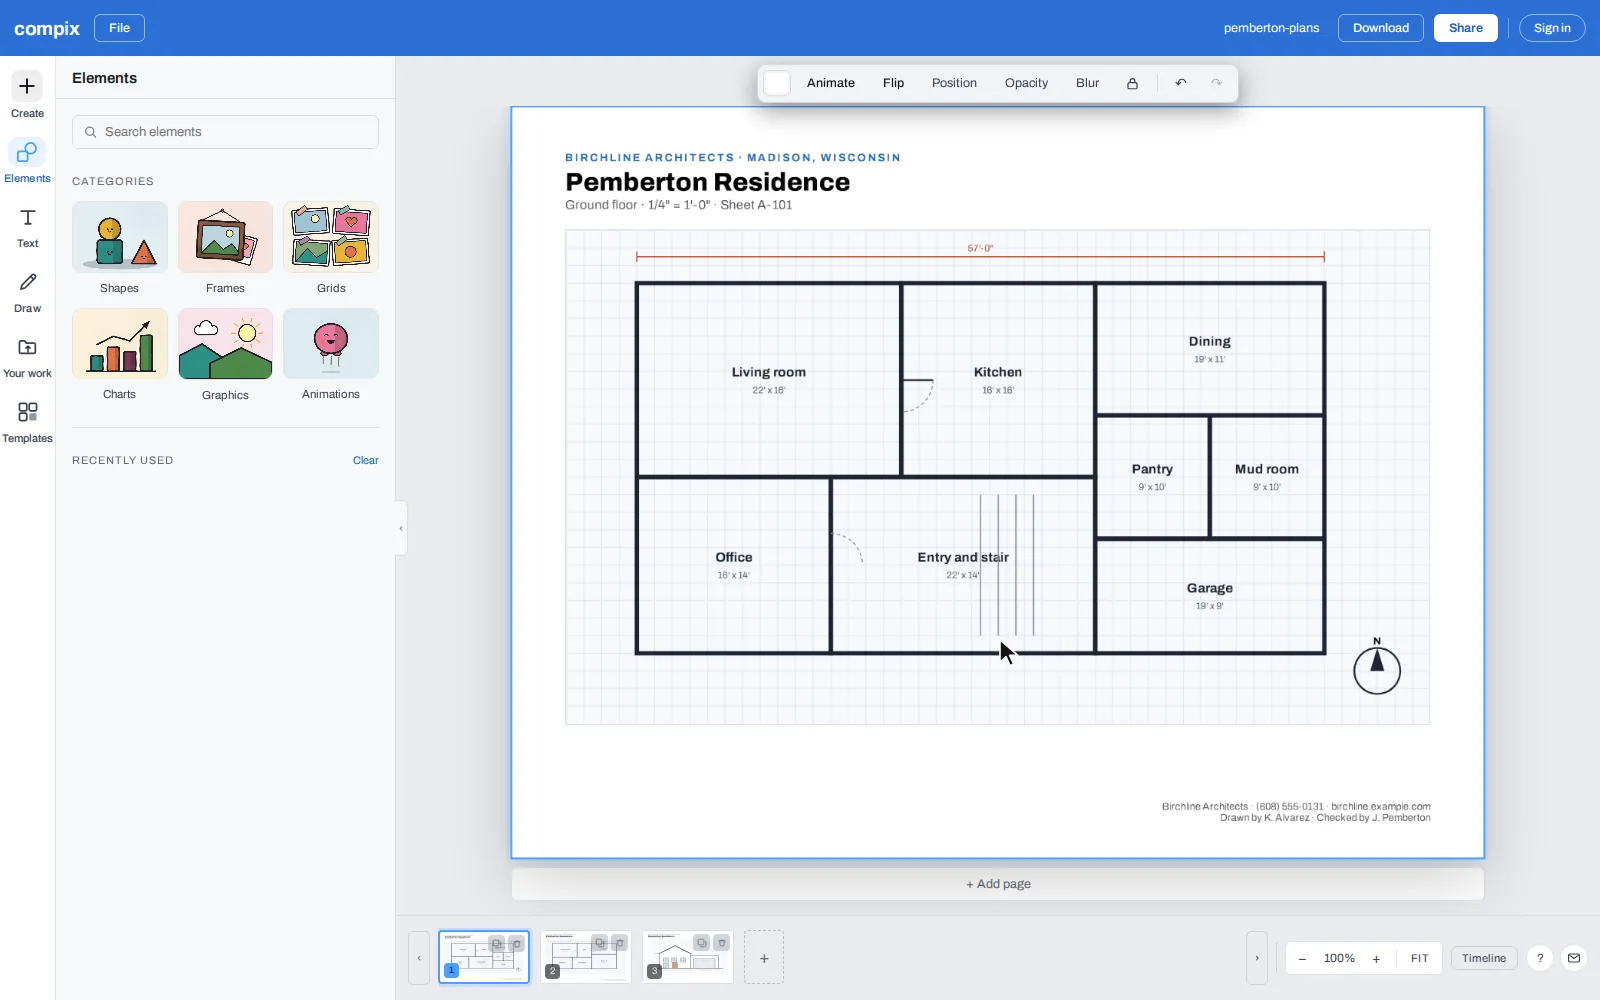Click the Add page bar

998,884
